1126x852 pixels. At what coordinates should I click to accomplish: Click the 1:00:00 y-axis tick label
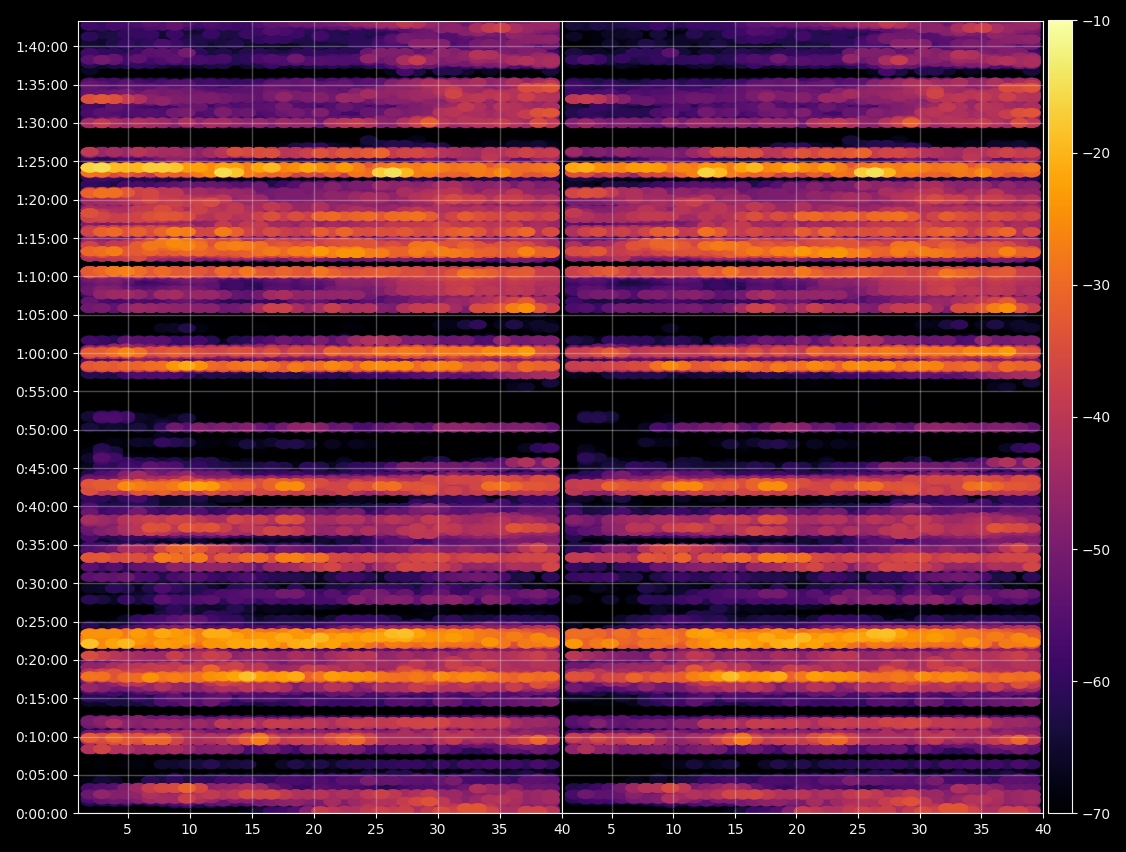42,353
